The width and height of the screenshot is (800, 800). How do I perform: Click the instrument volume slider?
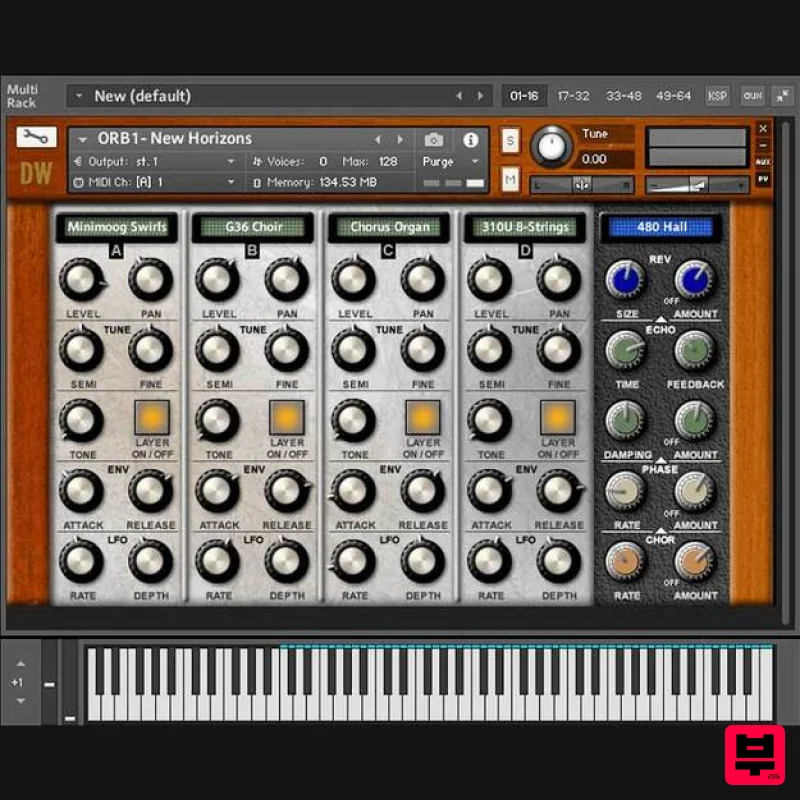click(x=696, y=182)
